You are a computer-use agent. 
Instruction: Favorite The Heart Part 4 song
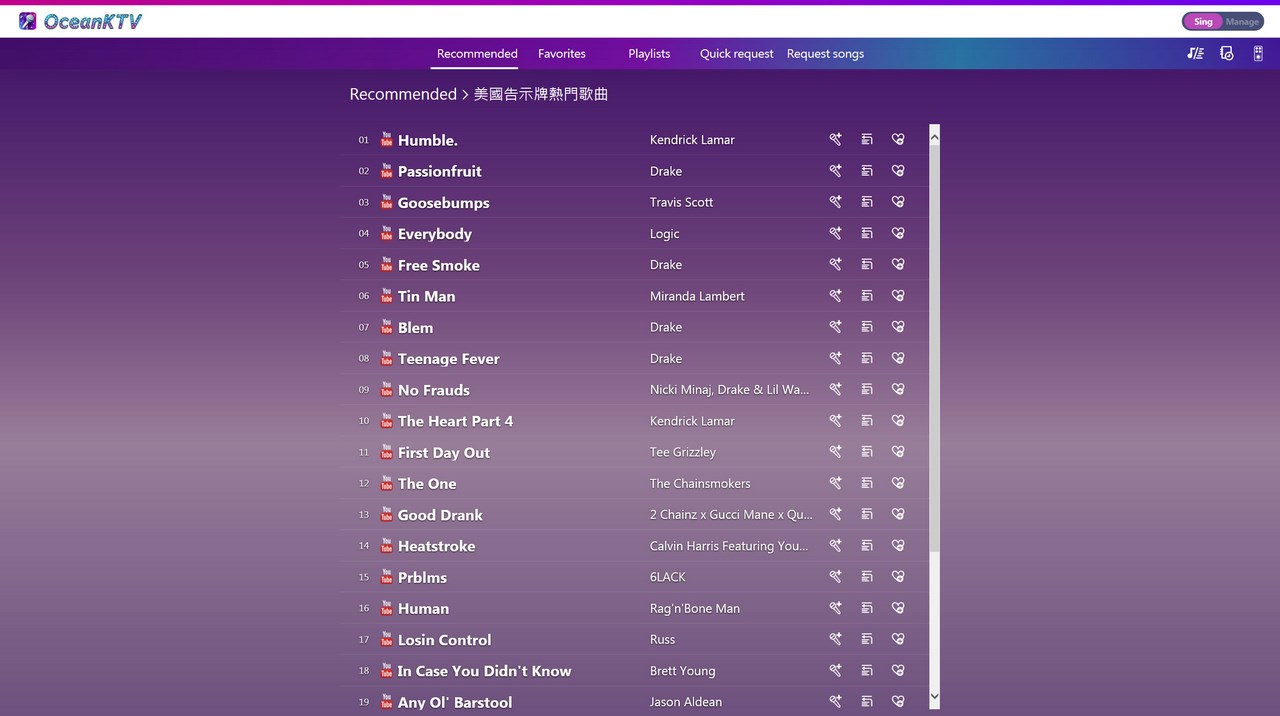pos(898,421)
